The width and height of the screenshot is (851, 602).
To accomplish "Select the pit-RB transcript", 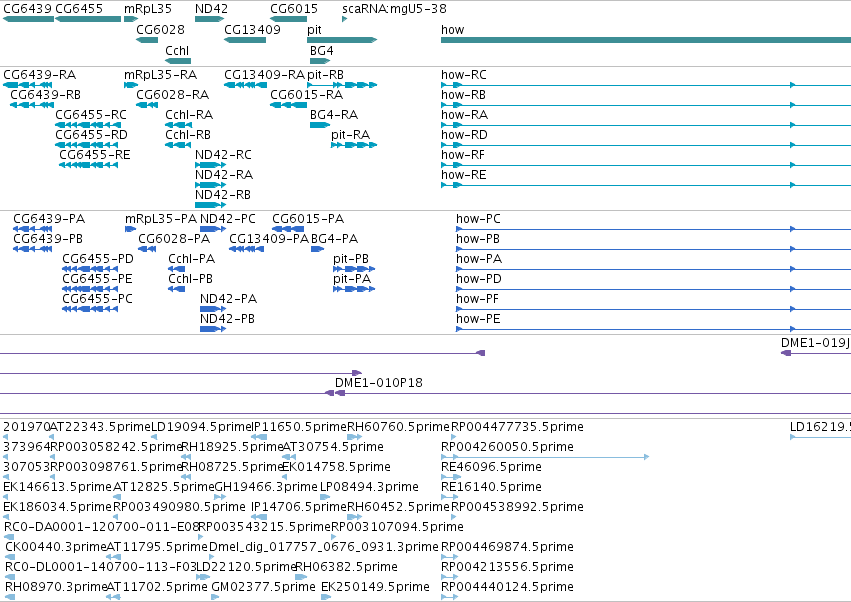I will [x=342, y=85].
